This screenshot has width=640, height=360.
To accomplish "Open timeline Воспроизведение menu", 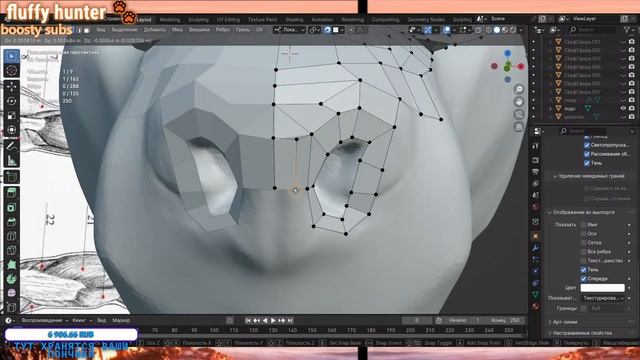I will 44,320.
